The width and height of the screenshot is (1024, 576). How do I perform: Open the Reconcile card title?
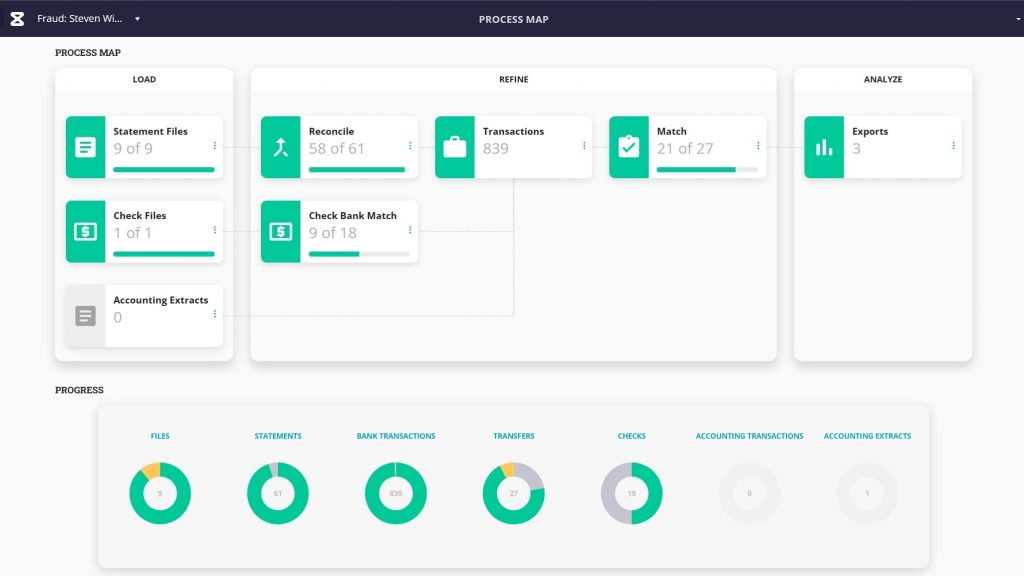click(x=331, y=131)
